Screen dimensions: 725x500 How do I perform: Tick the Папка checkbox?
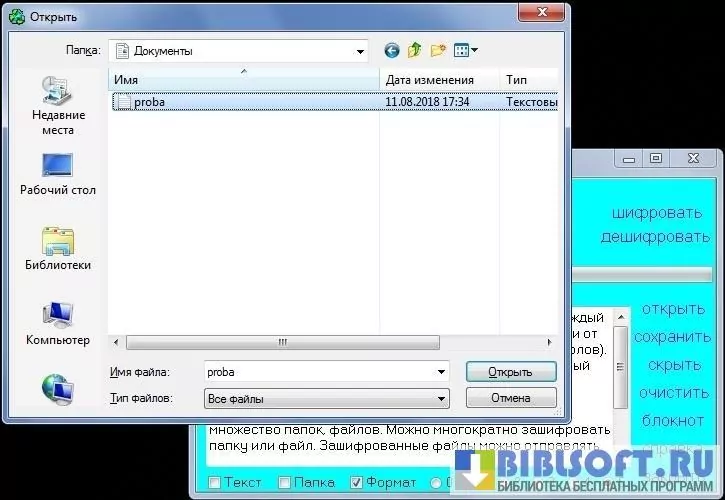point(285,483)
